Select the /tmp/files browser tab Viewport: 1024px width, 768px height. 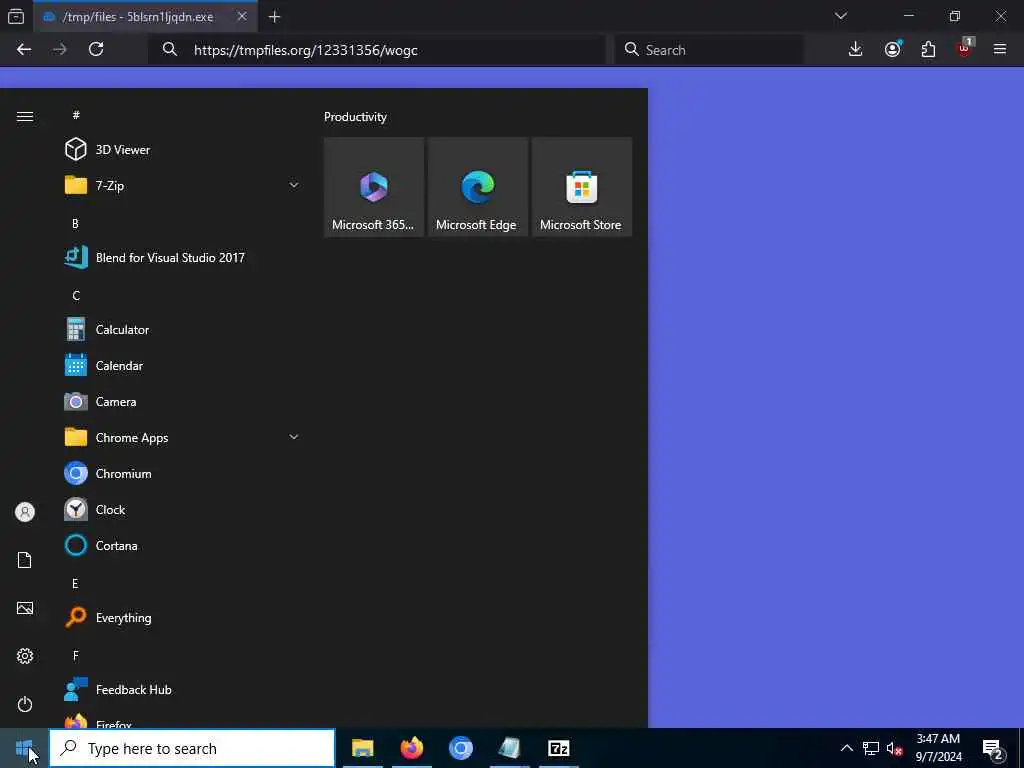144,17
